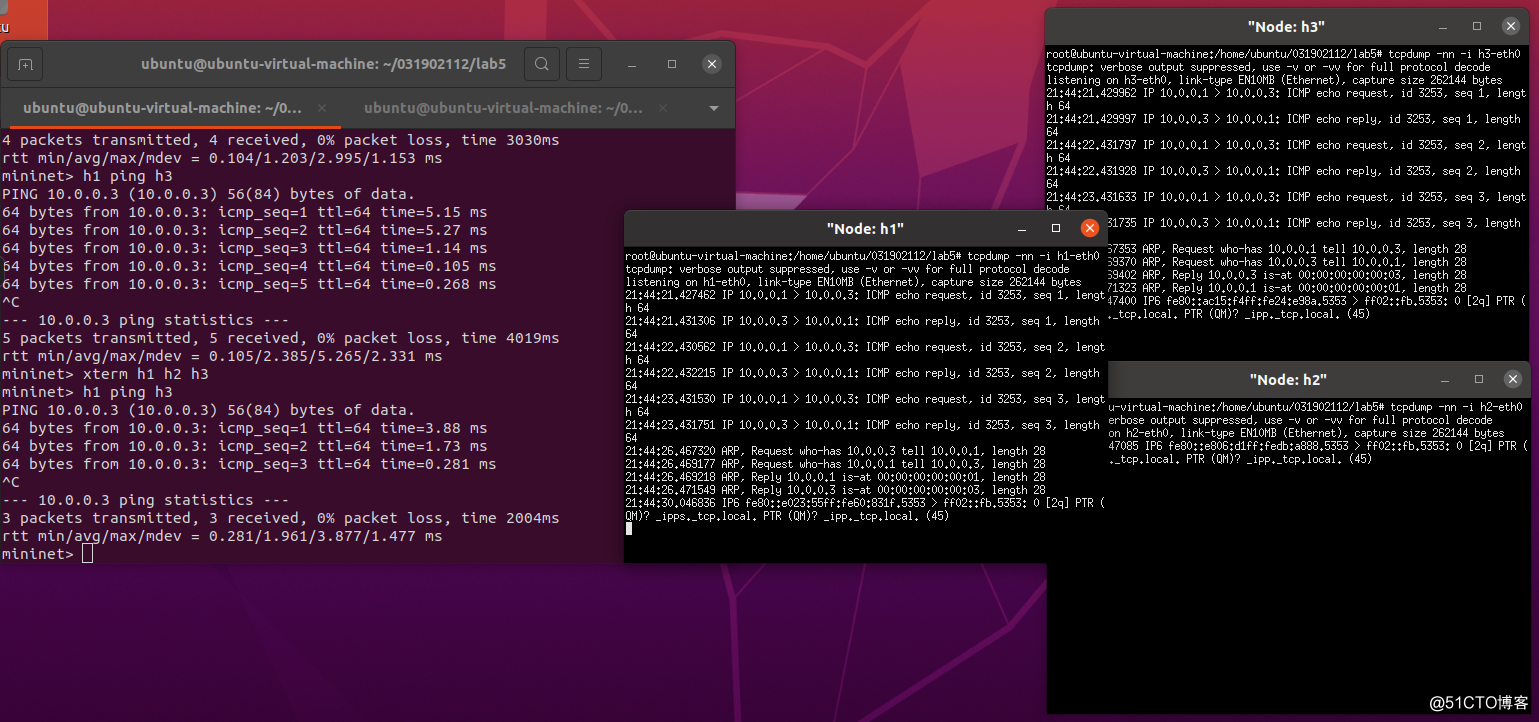Screen dimensions: 1539x722
Task: Click the line "mininet> xterm h1 h2 h3"
Action: (106, 374)
